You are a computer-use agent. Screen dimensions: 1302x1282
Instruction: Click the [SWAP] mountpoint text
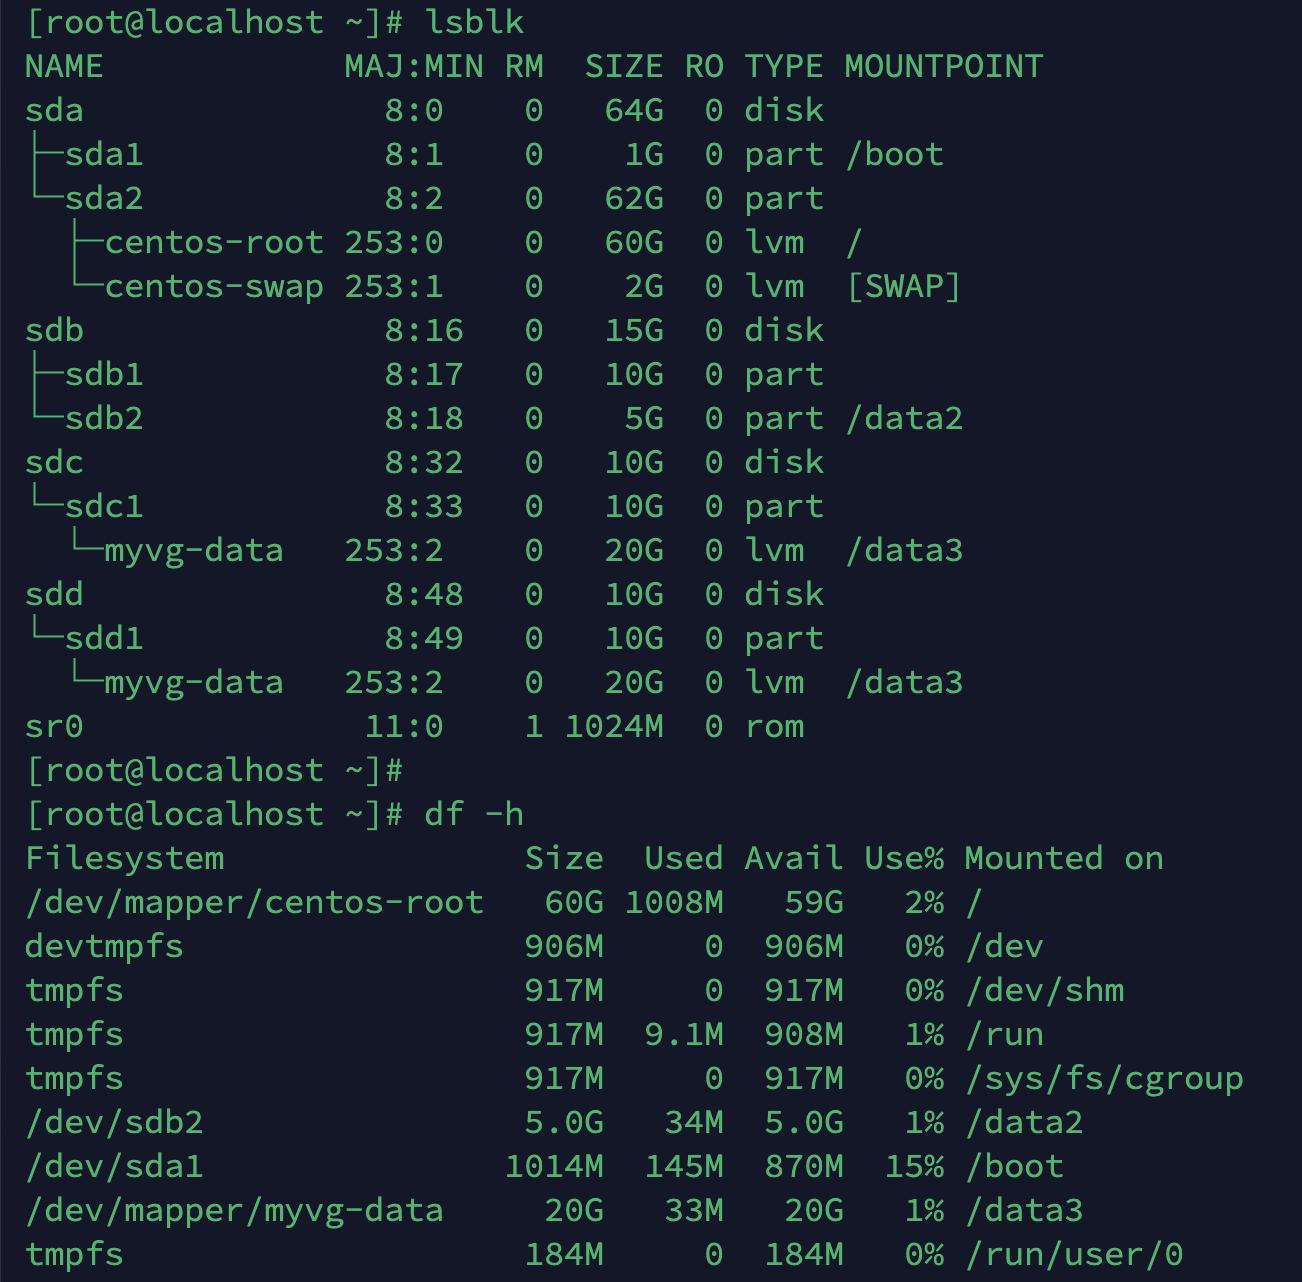click(x=903, y=286)
